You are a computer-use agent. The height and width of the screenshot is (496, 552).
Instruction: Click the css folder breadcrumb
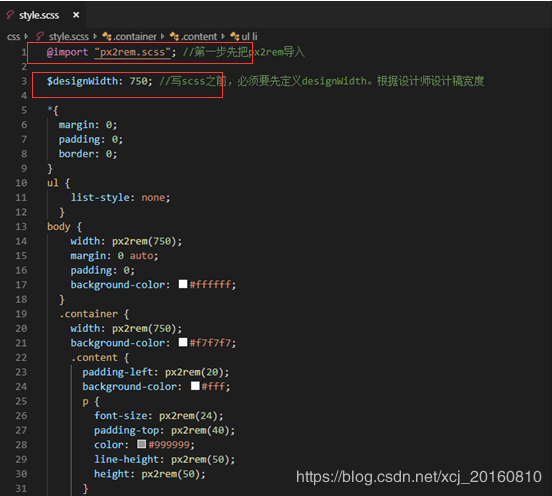click(x=13, y=37)
